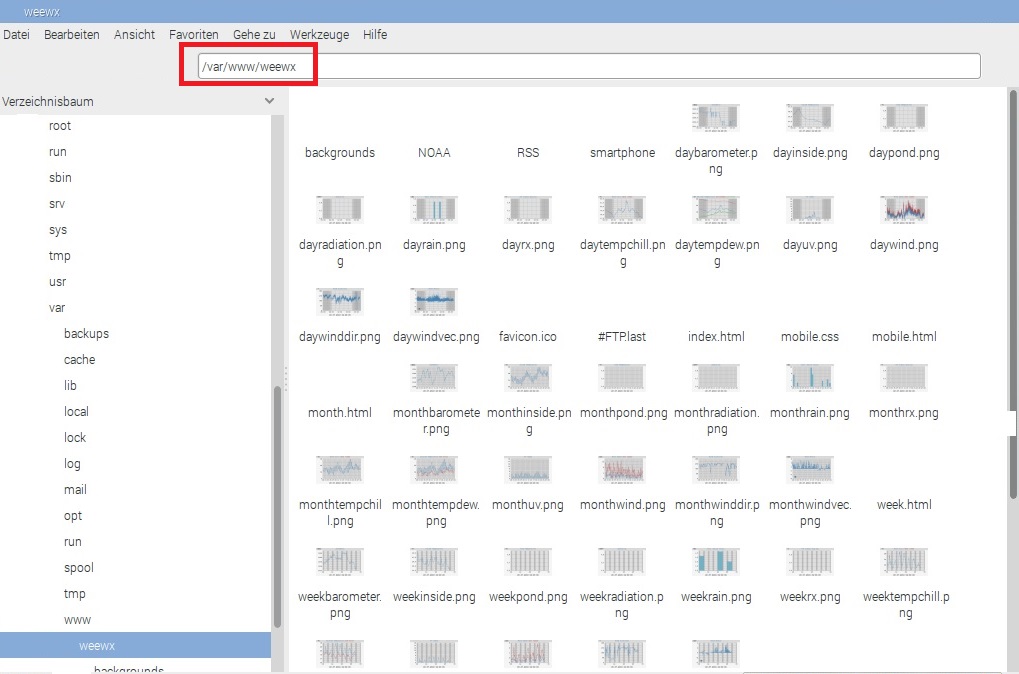This screenshot has width=1019, height=674.
Task: Open the Gehe zu menu
Action: (x=254, y=34)
